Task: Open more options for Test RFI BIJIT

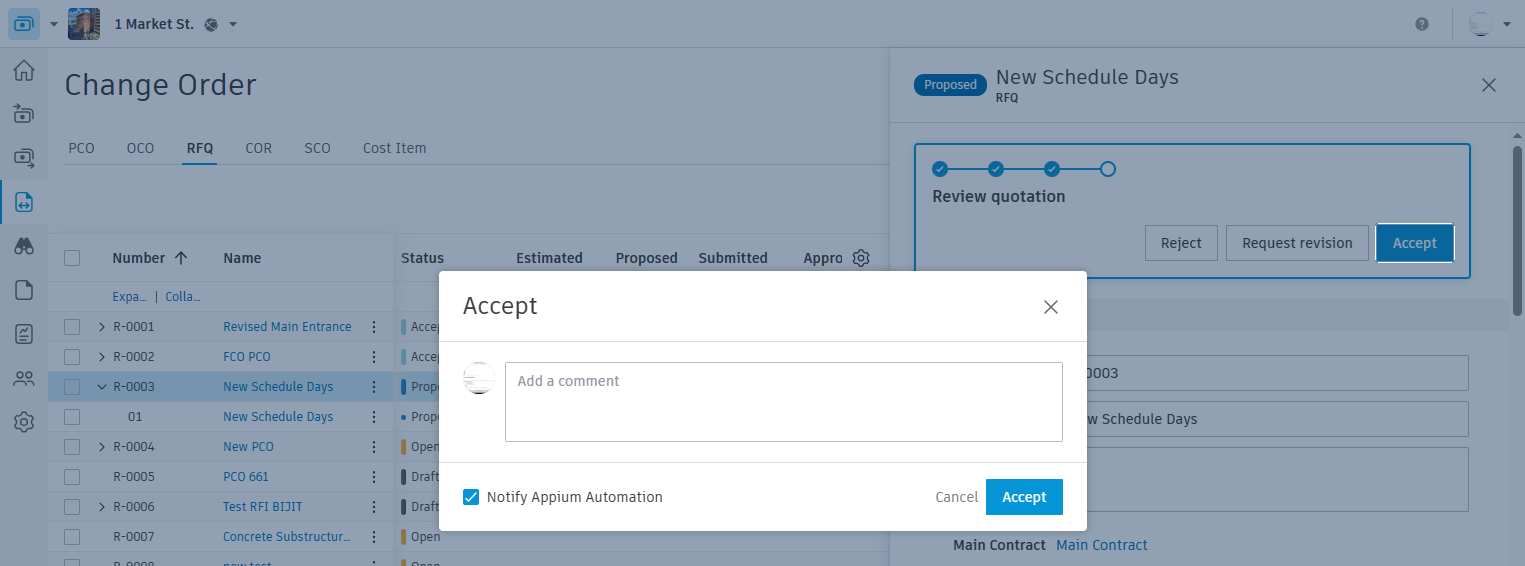Action: click(x=374, y=507)
